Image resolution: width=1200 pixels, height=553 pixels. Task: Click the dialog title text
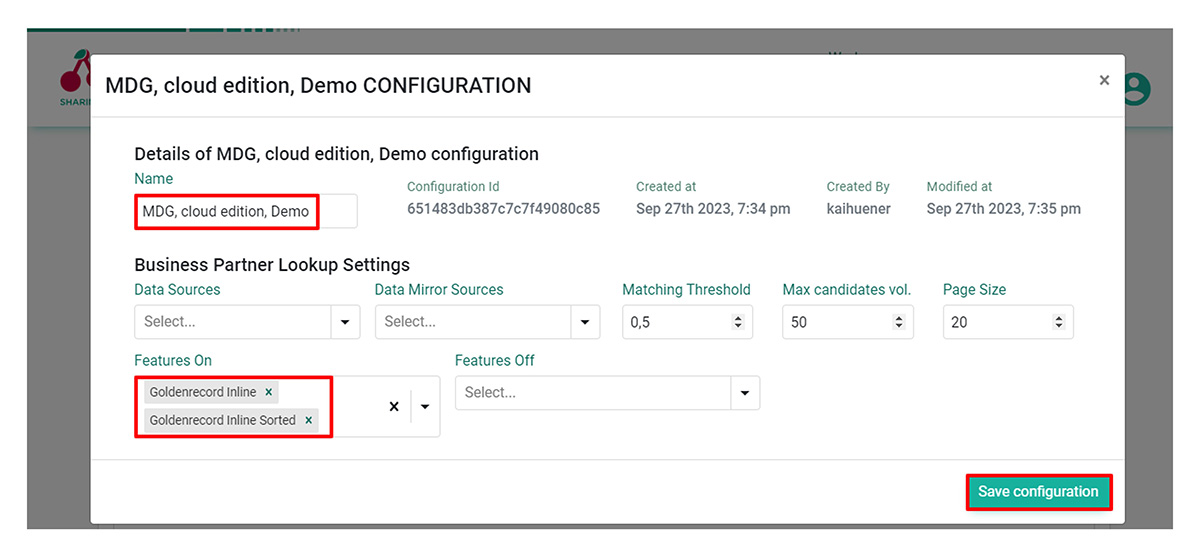click(318, 86)
